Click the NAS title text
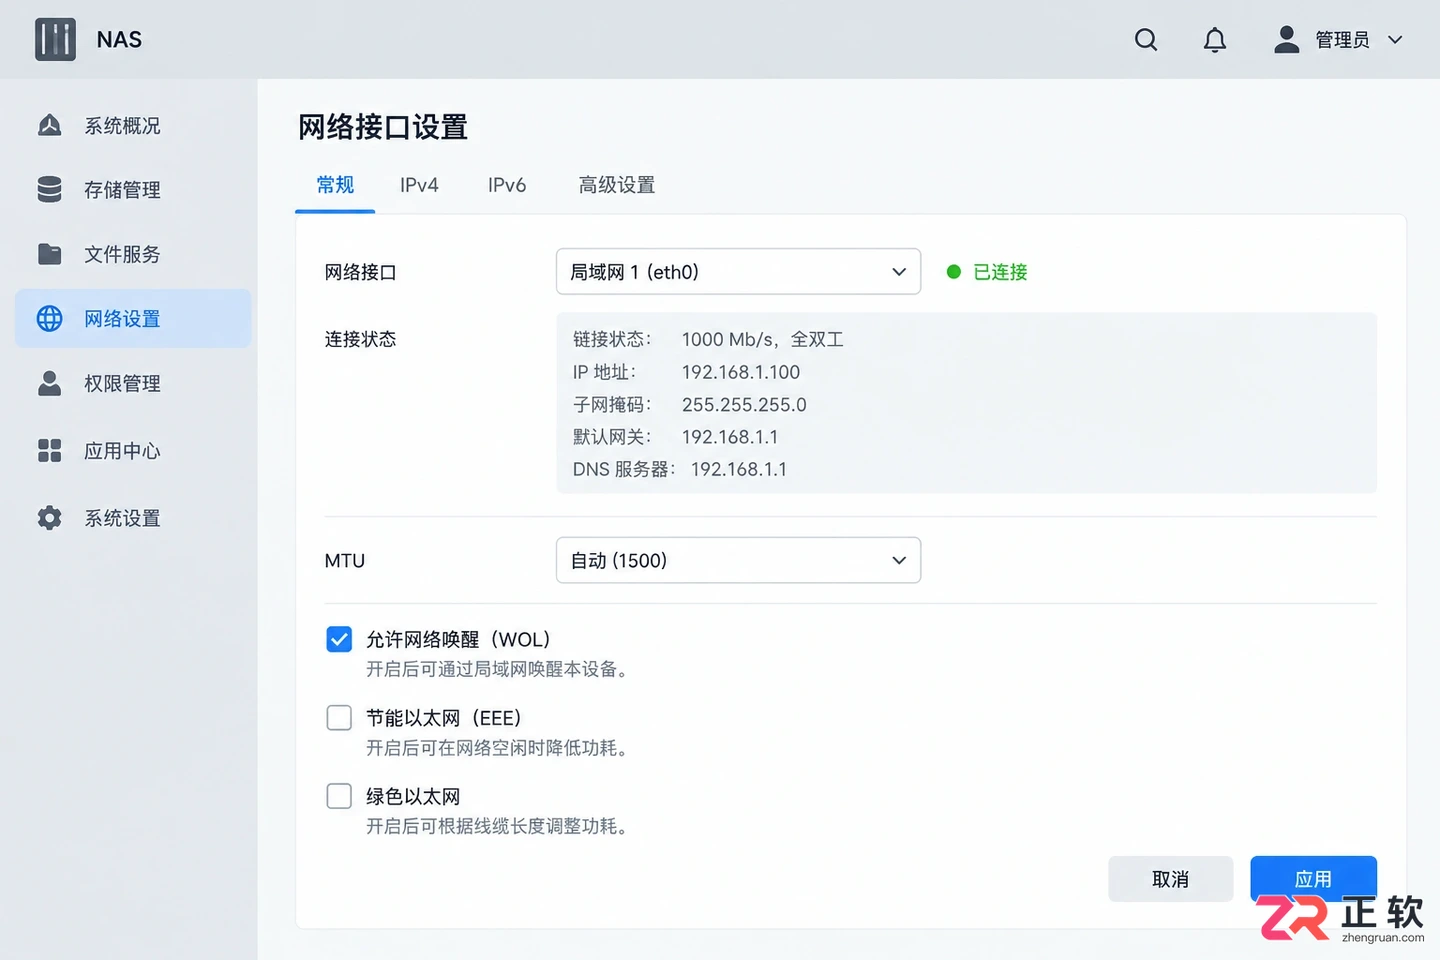Viewport: 1440px width, 960px height. 119,40
